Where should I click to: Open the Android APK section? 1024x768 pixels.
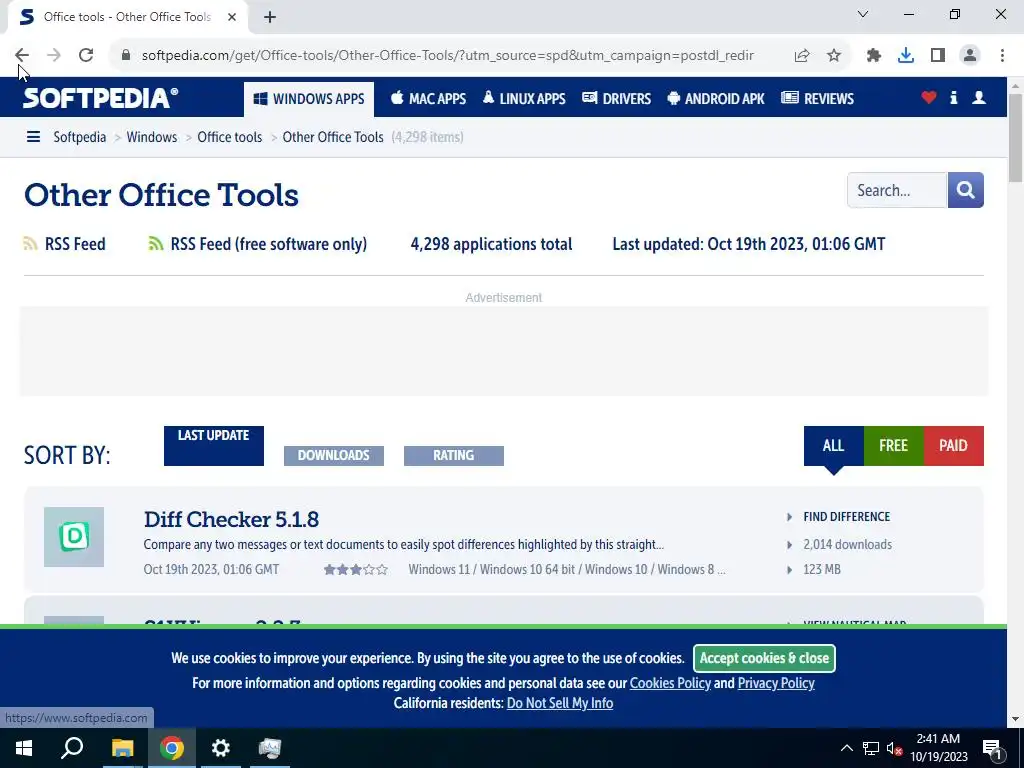(x=716, y=99)
